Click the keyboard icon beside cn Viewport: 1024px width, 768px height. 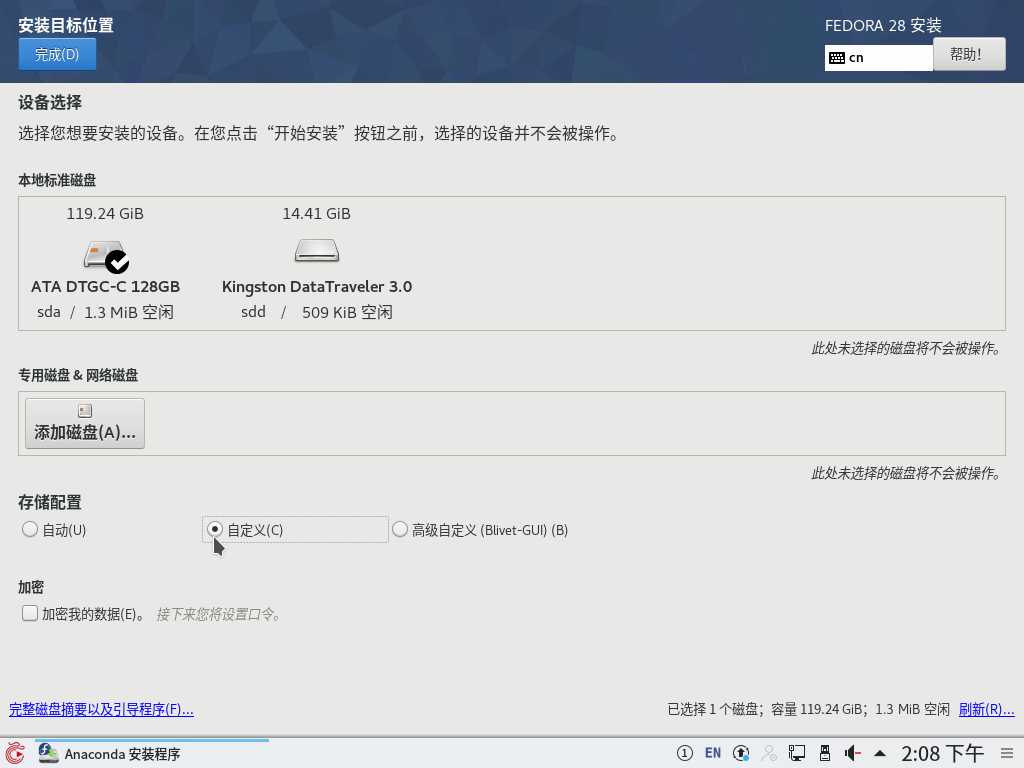837,58
